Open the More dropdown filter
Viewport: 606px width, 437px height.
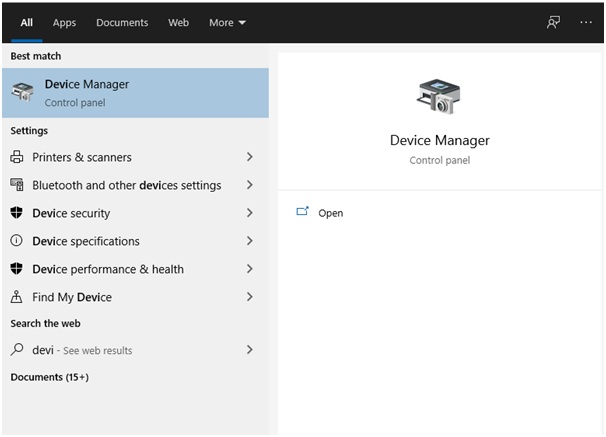click(x=227, y=23)
